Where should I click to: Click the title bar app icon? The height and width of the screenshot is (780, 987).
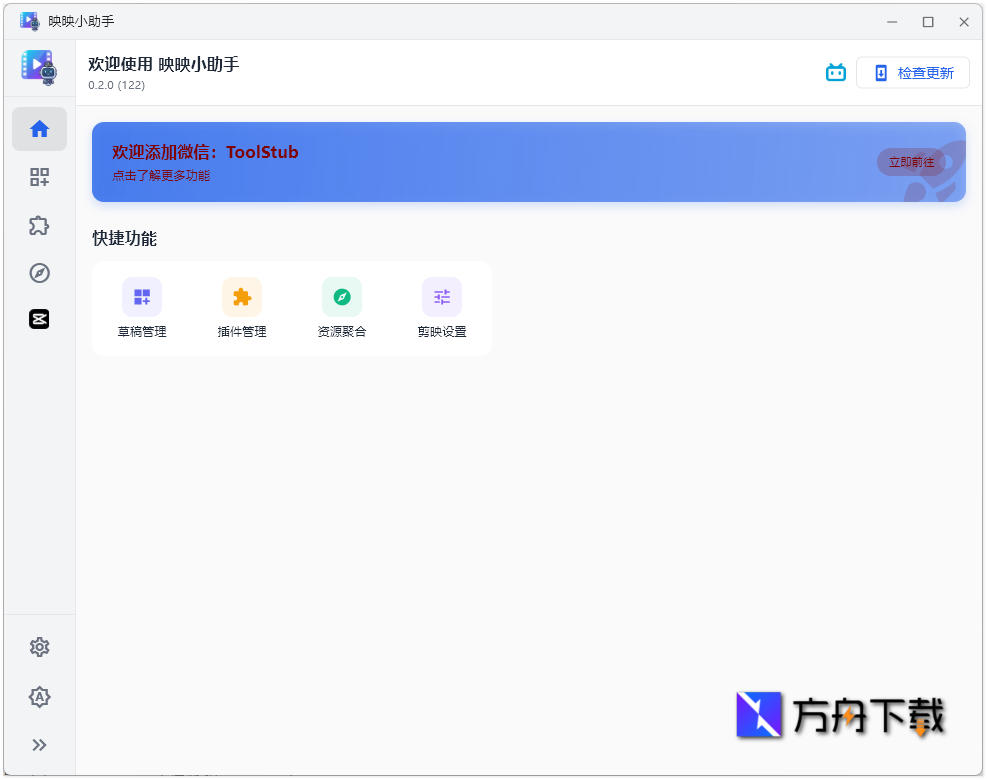[x=30, y=21]
